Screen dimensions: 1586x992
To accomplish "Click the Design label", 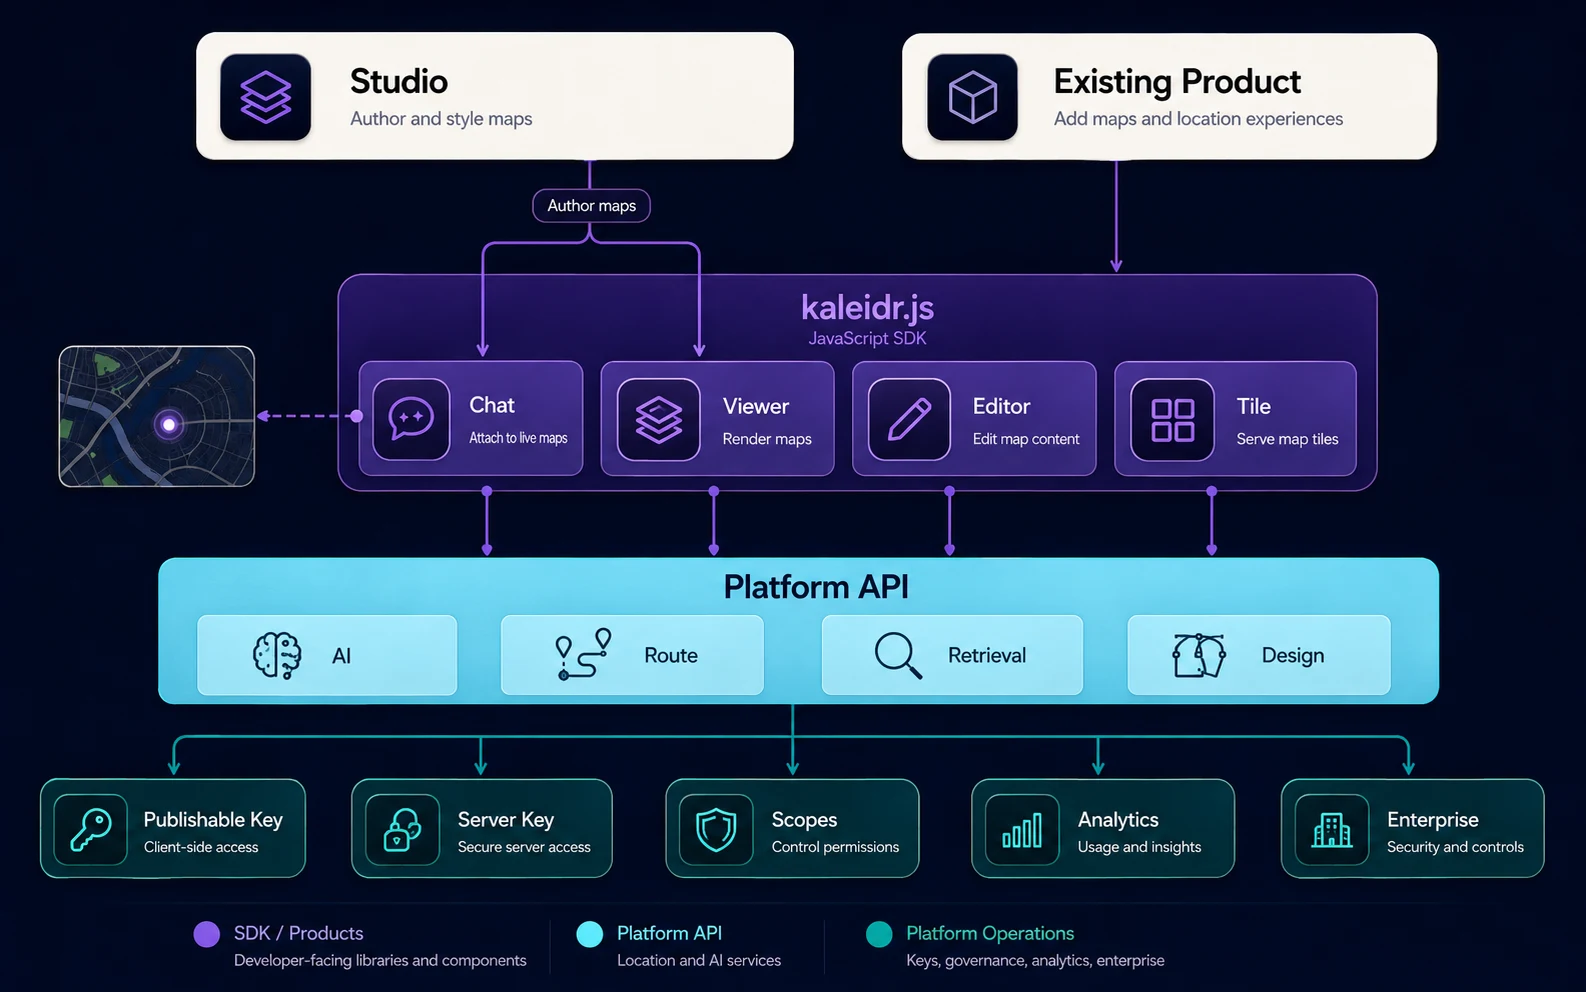I will 1293,656.
